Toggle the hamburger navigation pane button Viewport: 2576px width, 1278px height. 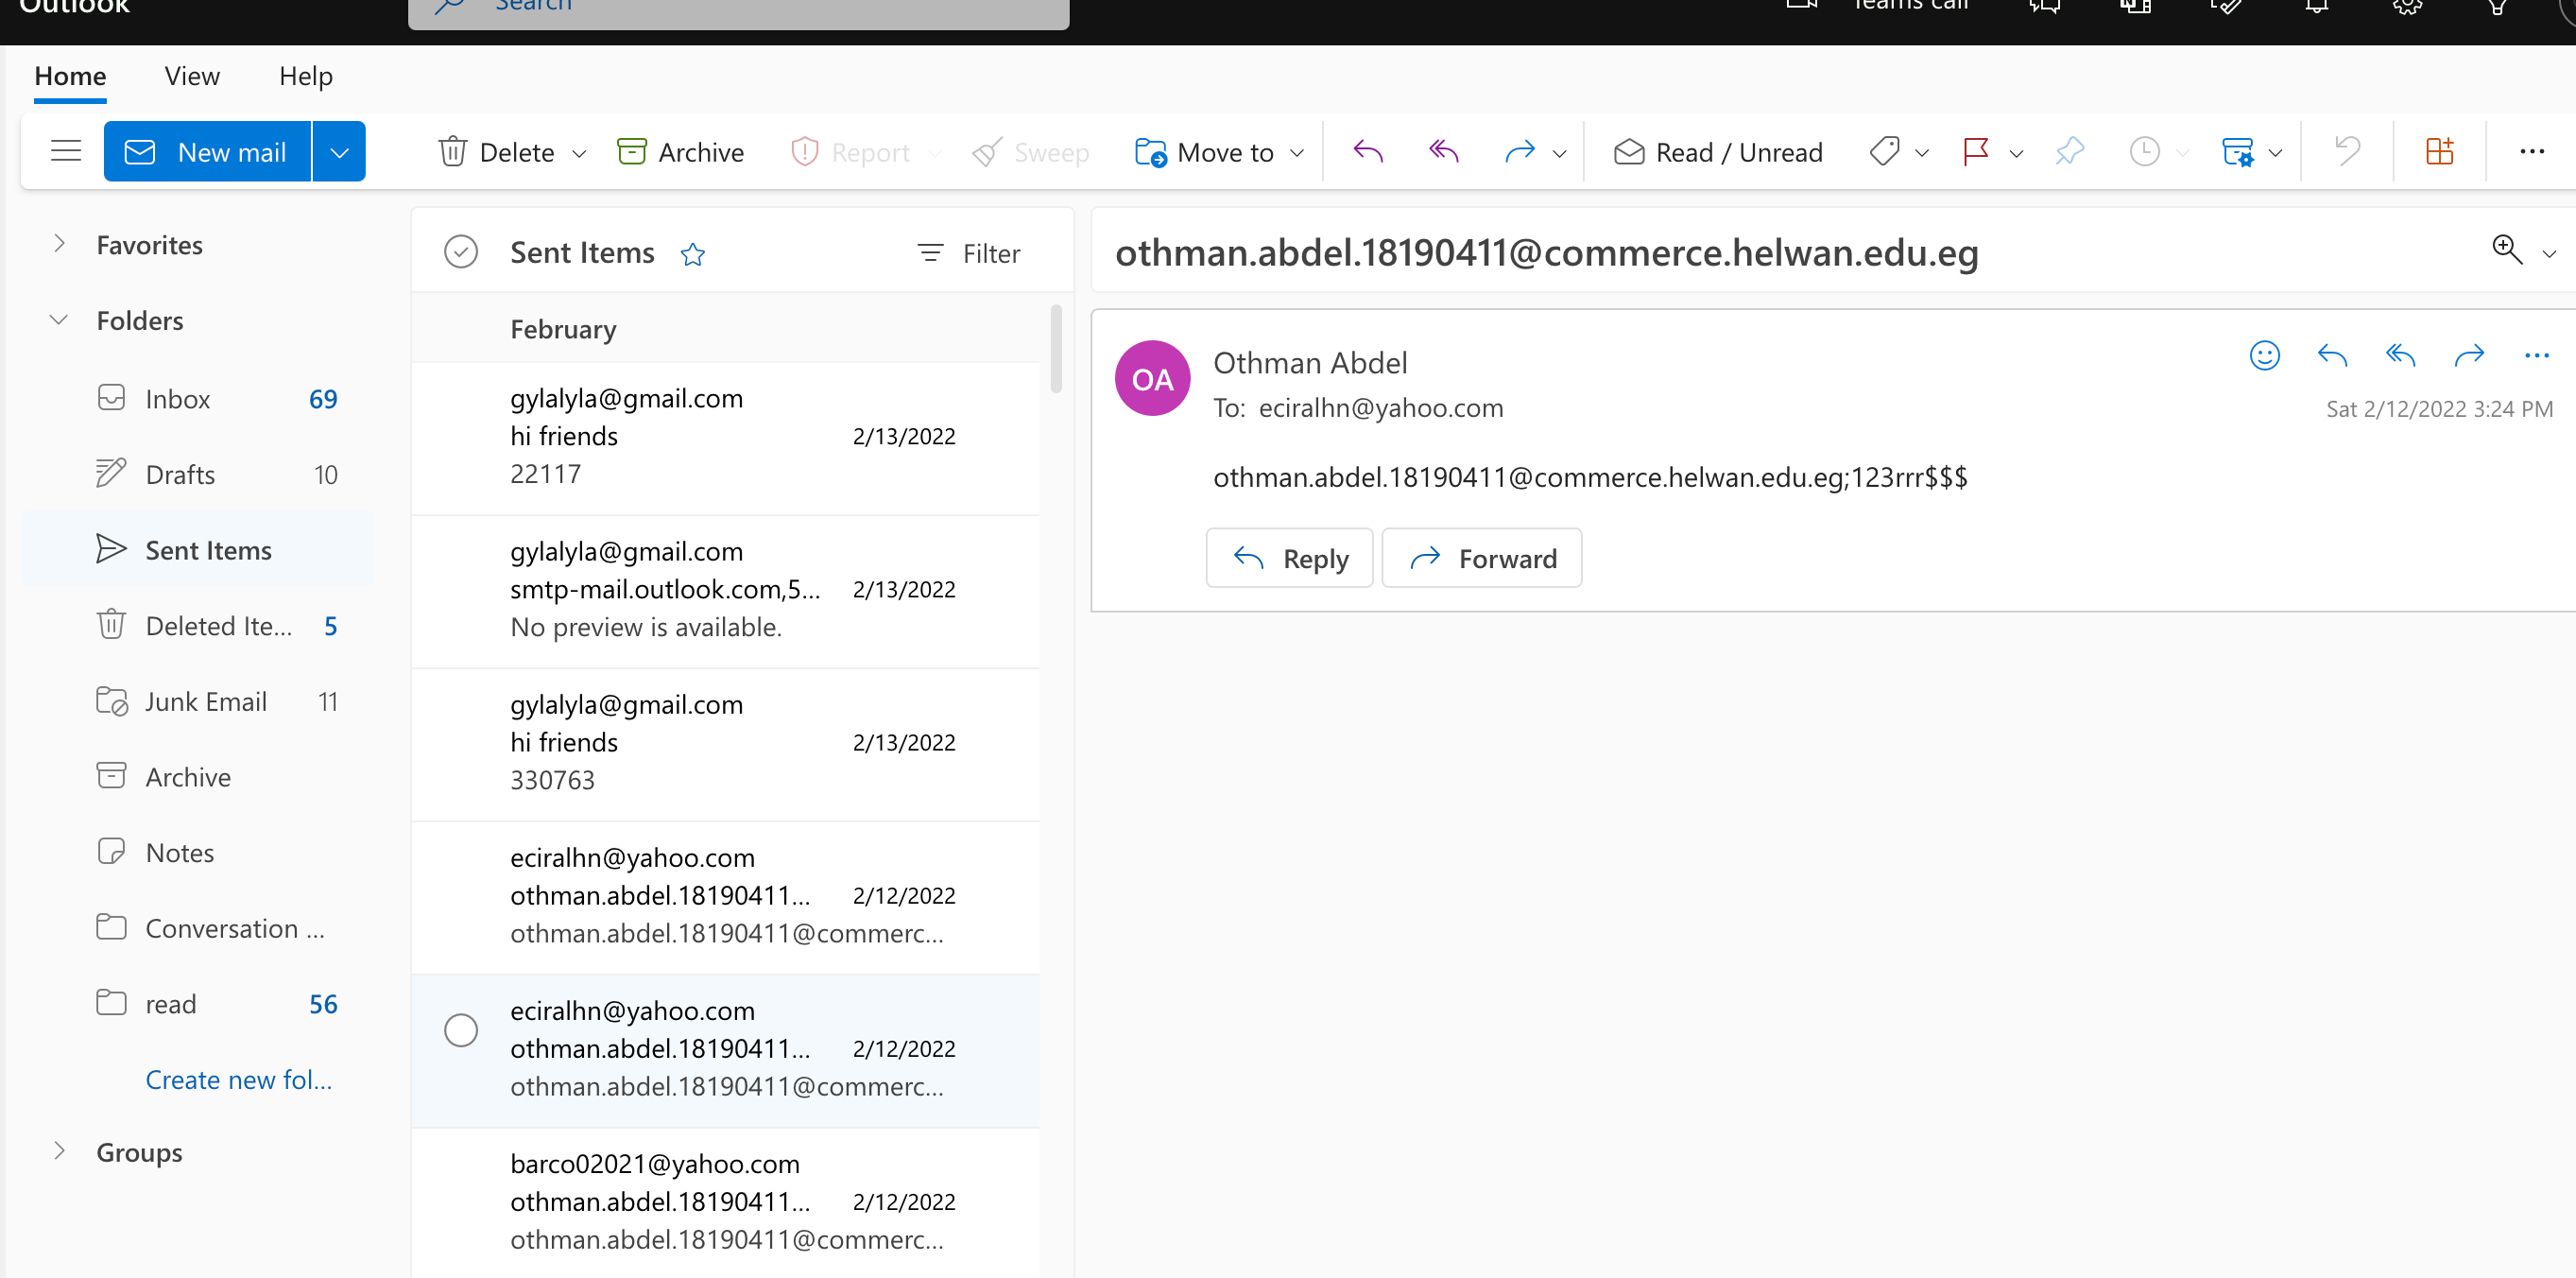pyautogui.click(x=66, y=152)
